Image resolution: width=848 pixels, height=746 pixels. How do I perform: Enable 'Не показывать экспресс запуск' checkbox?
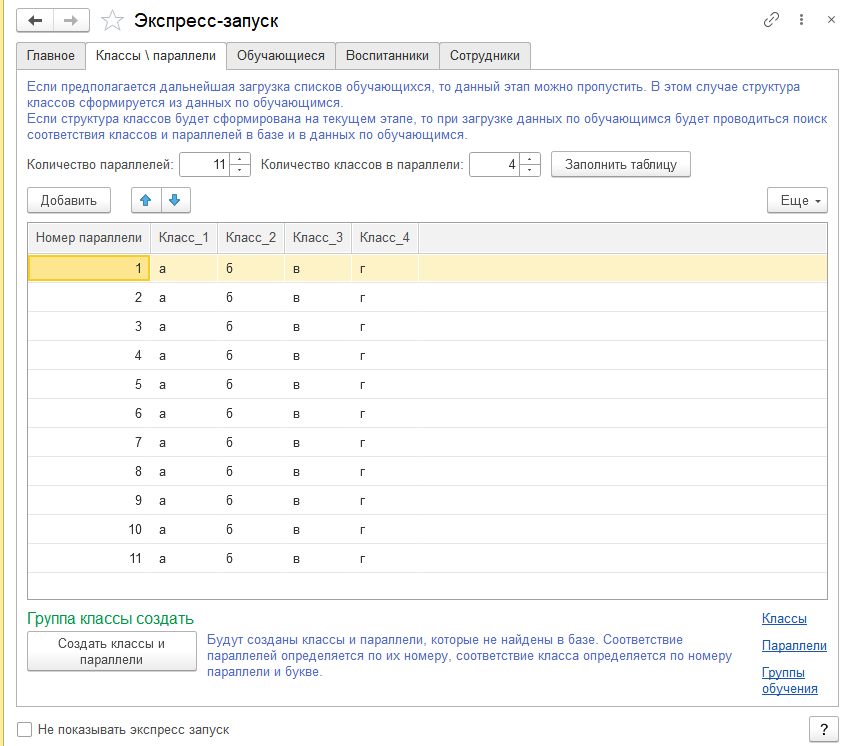(24, 729)
